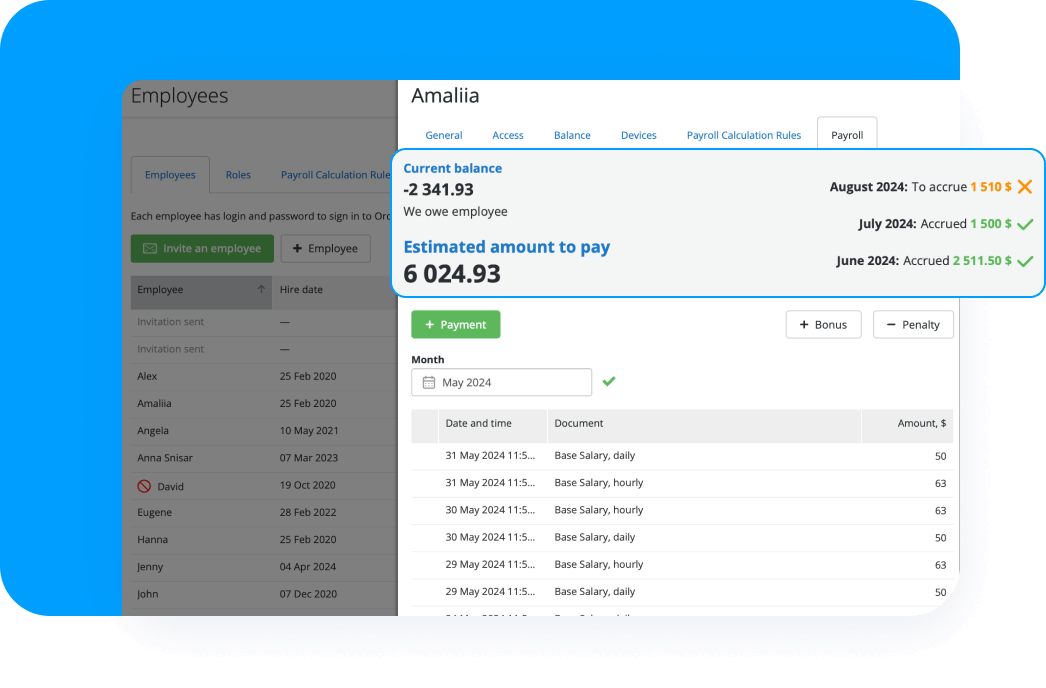This screenshot has width=1046, height=688.
Task: Click the green checkmark beside June 2024
Action: pyautogui.click(x=1024, y=261)
